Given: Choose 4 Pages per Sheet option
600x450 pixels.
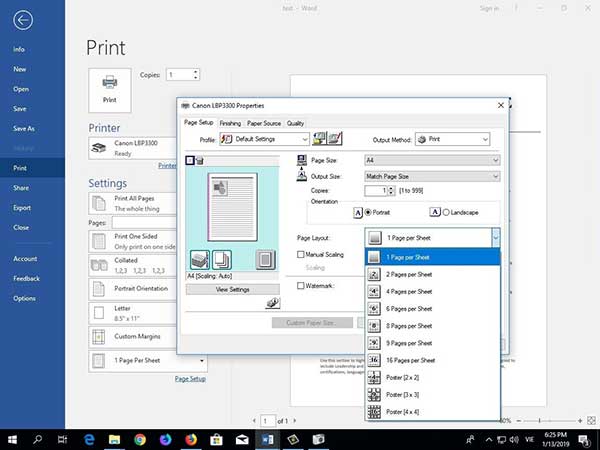Looking at the screenshot, I should [433, 292].
